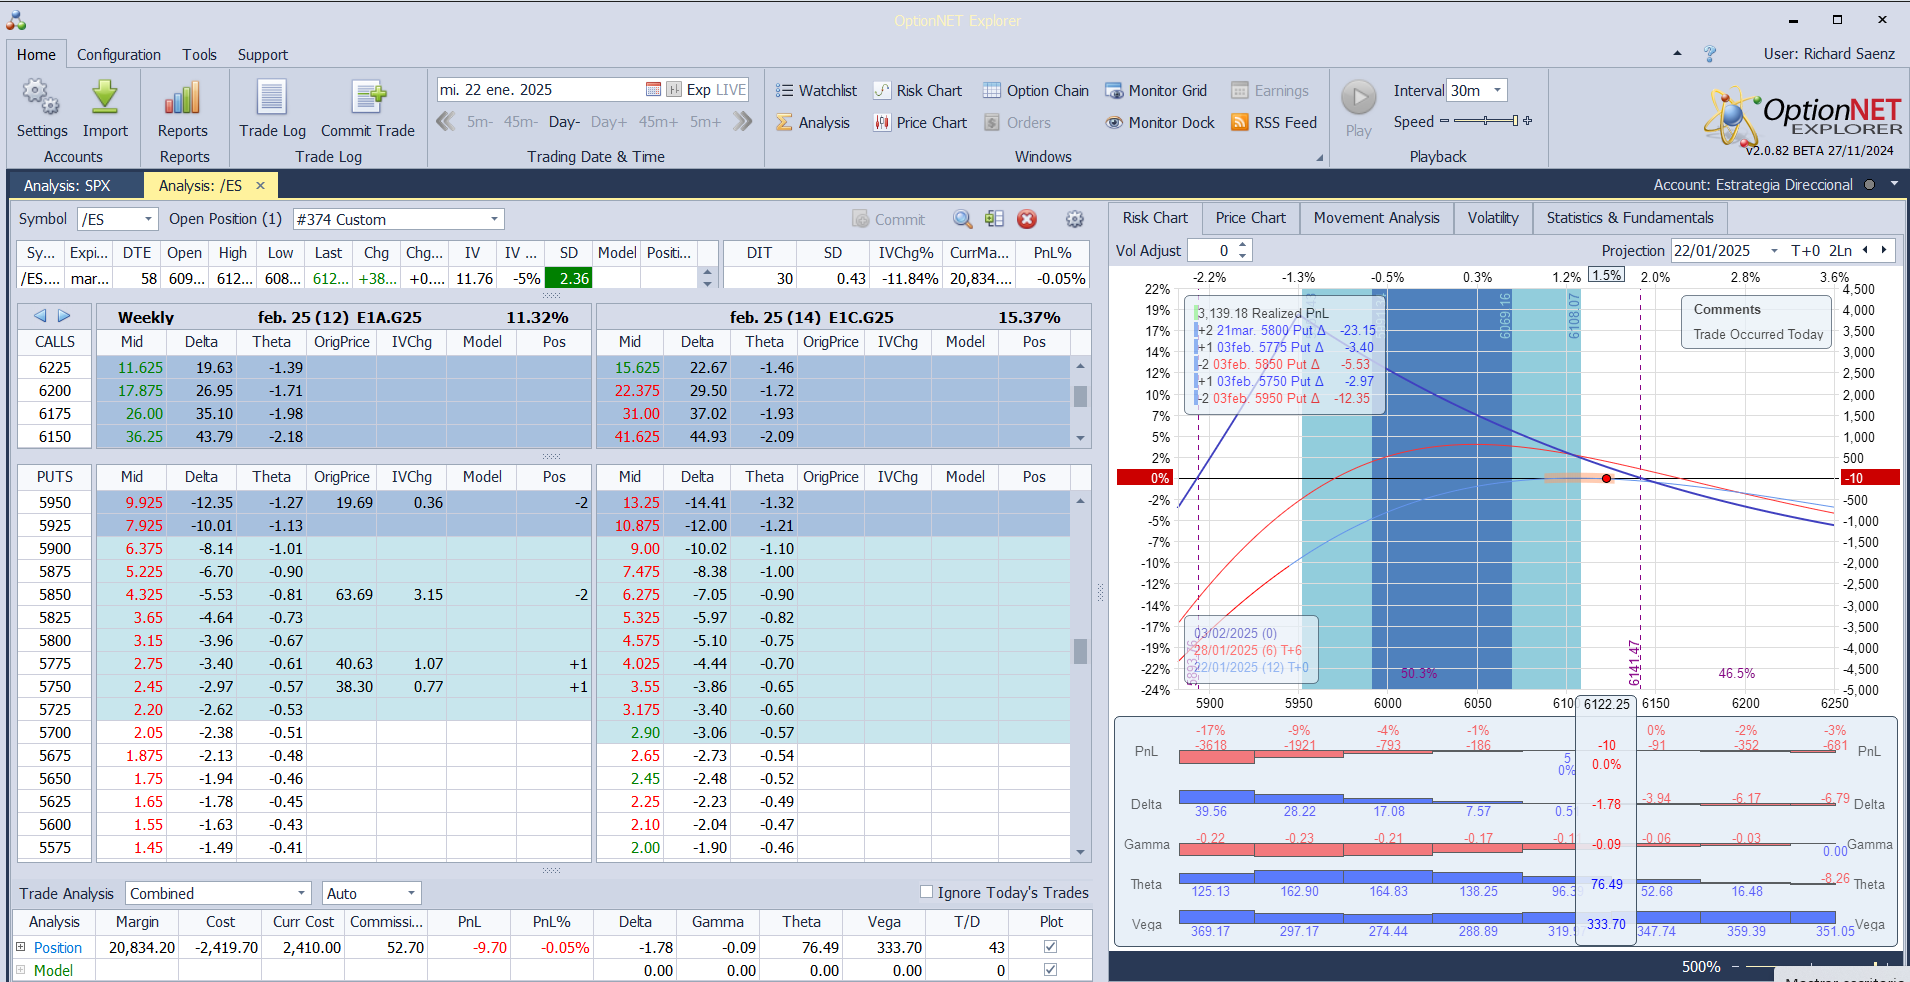Uncheck the Plot checkbox in the Model row
Image resolution: width=1910 pixels, height=982 pixels.
1050,969
